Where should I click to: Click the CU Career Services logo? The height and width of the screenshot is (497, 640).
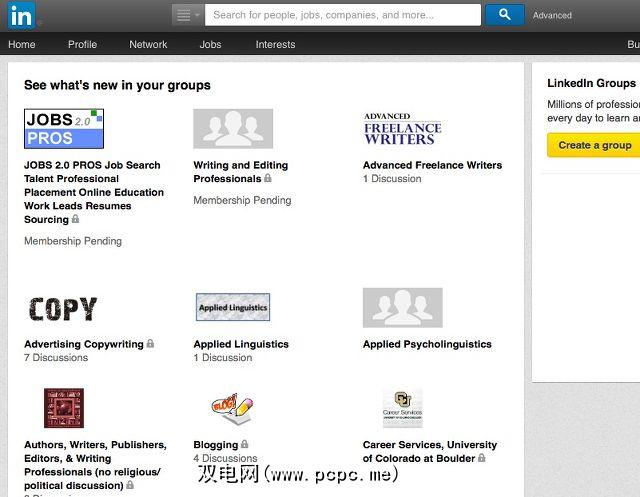402,408
